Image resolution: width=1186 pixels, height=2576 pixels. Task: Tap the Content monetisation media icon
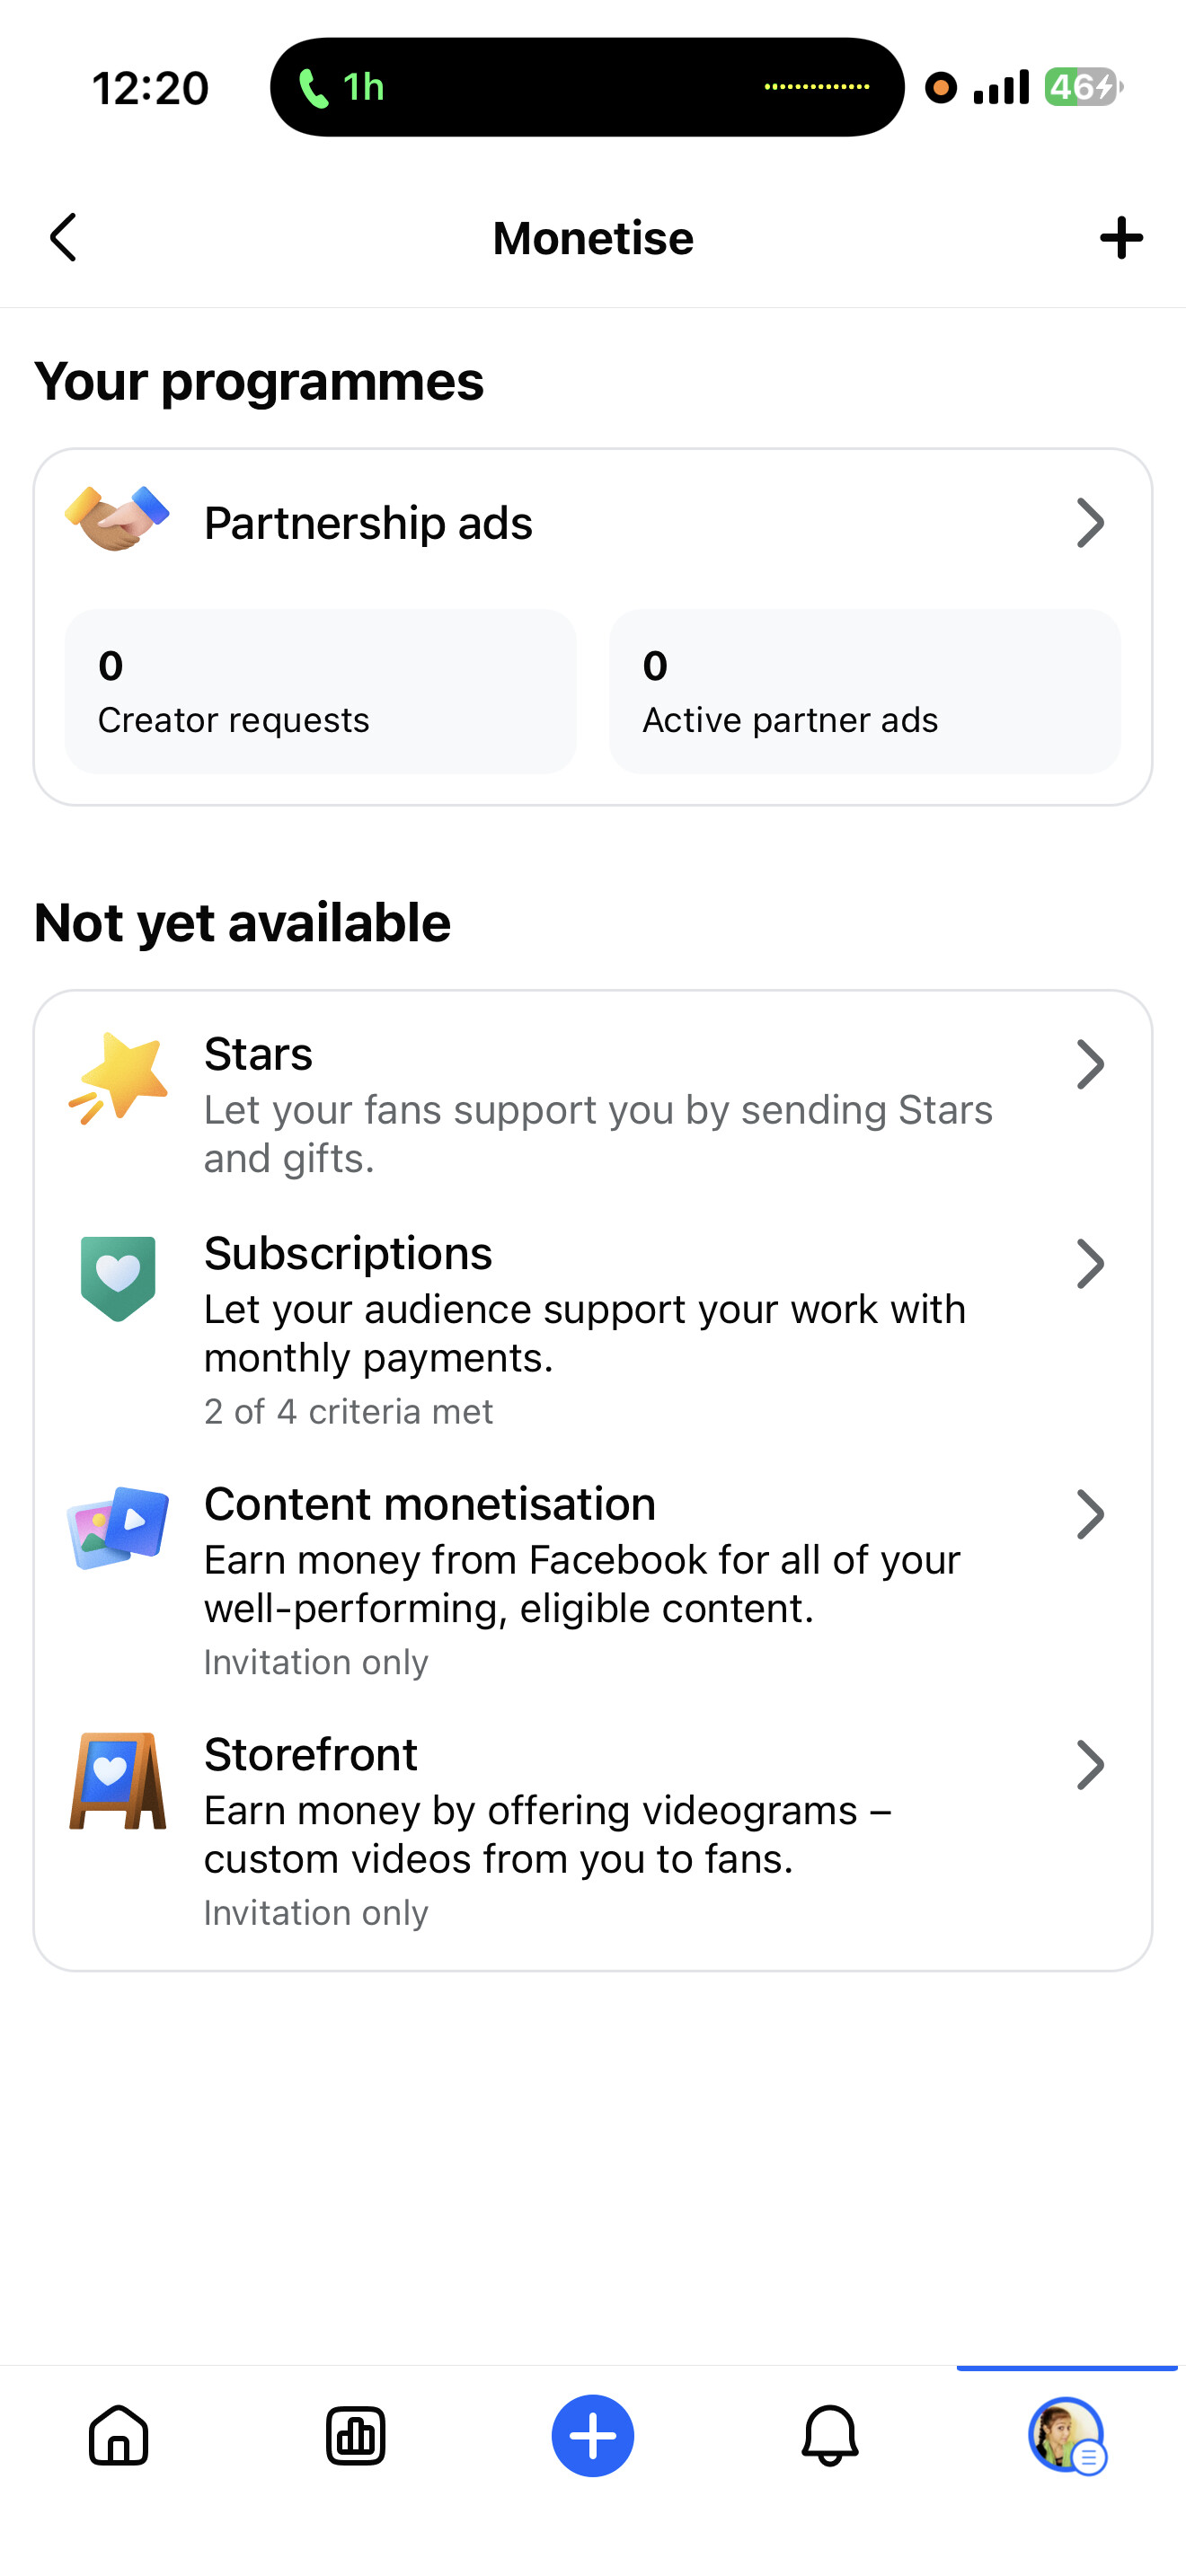tap(118, 1527)
